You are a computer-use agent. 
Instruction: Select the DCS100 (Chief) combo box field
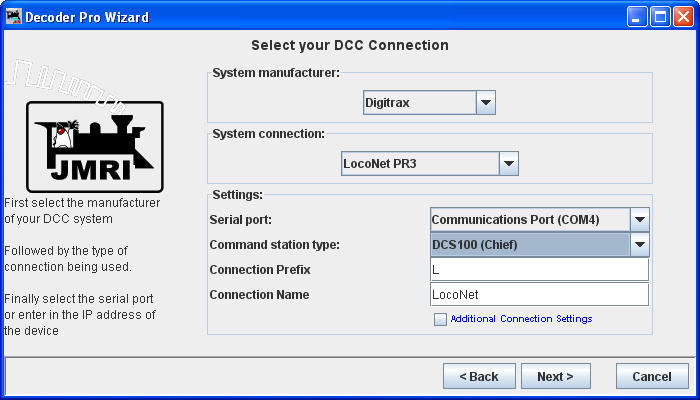pyautogui.click(x=529, y=244)
